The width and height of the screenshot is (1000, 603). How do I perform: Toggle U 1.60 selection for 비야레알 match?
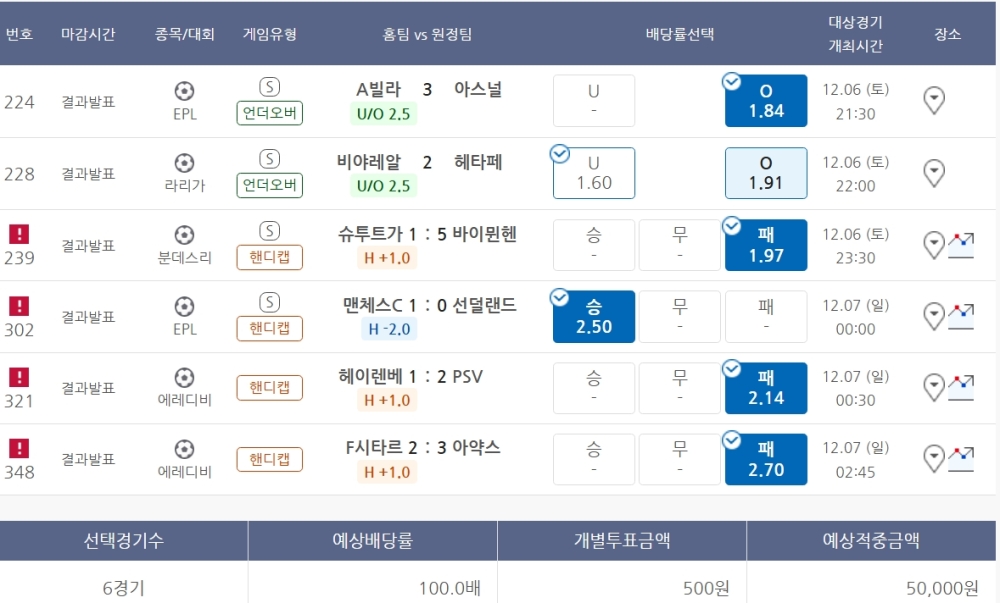594,173
